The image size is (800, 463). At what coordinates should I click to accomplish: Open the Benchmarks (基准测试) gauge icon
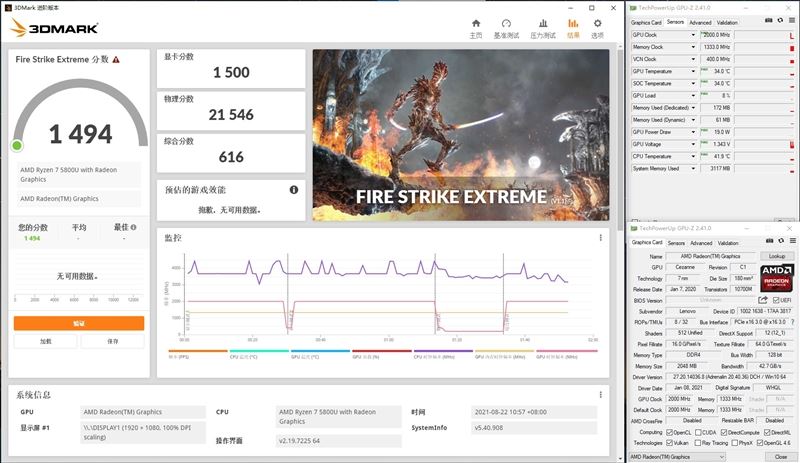coord(506,27)
